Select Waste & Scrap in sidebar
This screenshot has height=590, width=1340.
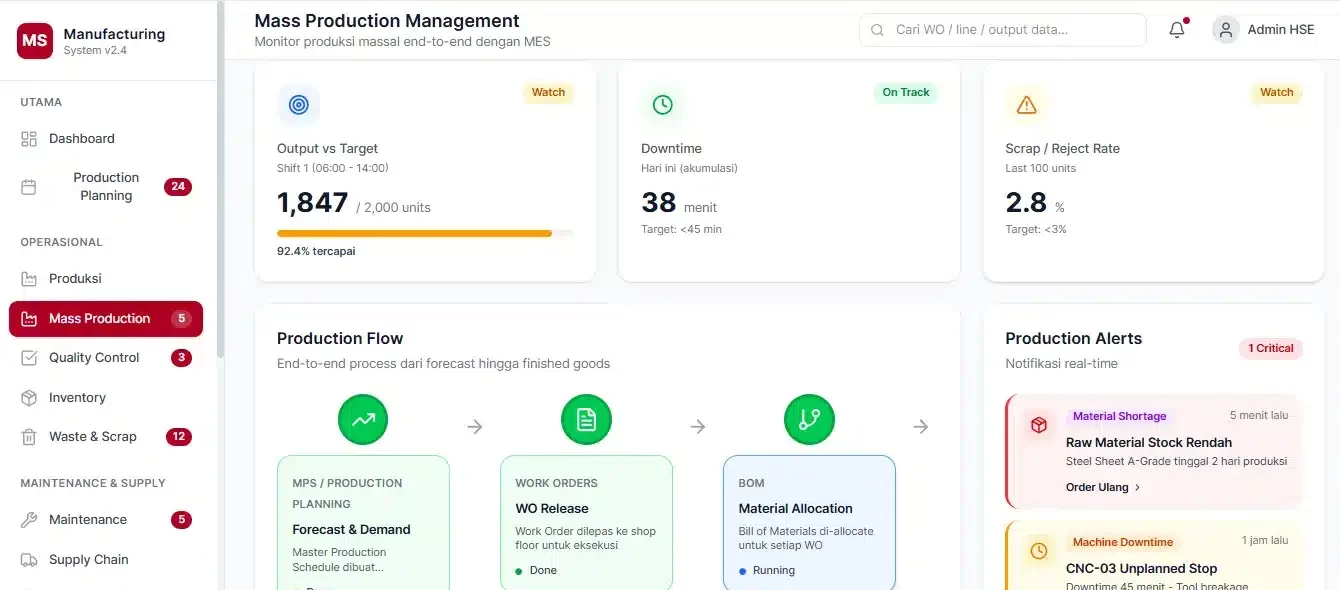[x=92, y=437]
